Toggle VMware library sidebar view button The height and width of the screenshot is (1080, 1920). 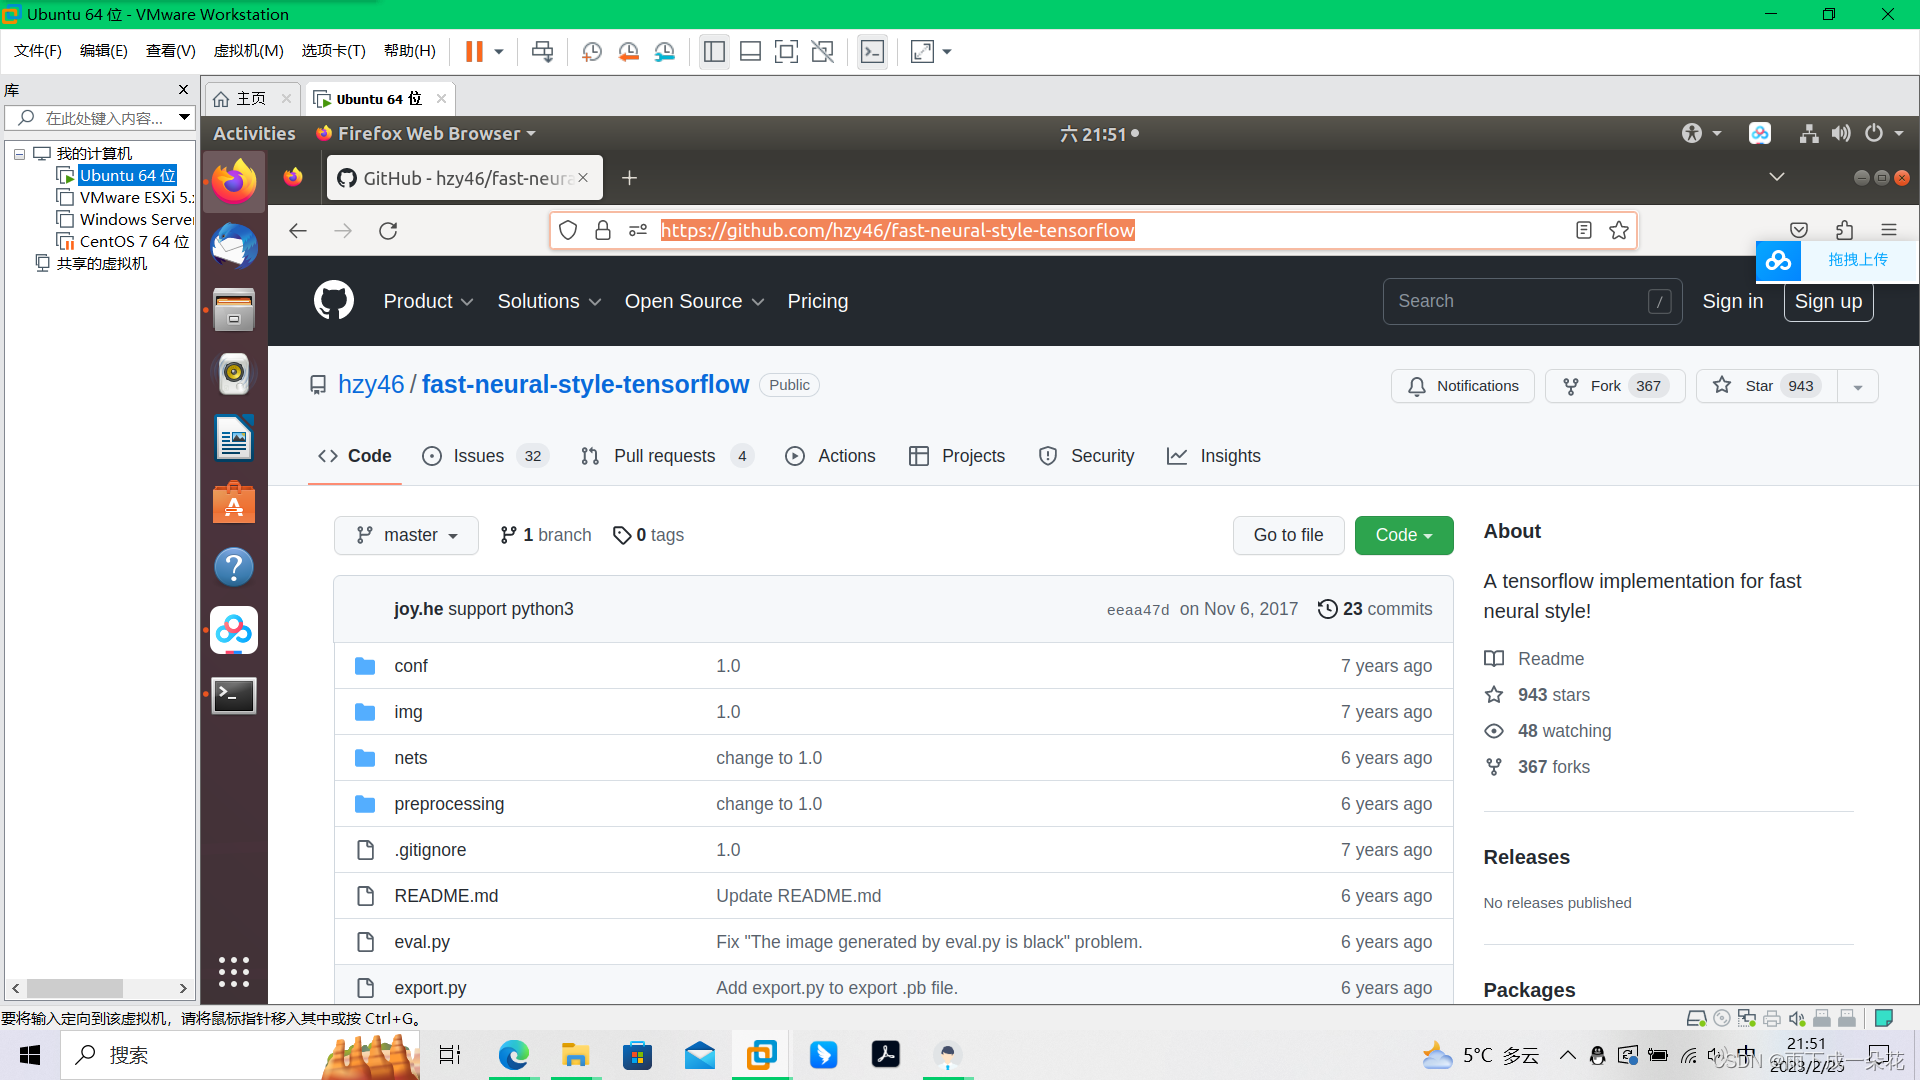coord(714,52)
